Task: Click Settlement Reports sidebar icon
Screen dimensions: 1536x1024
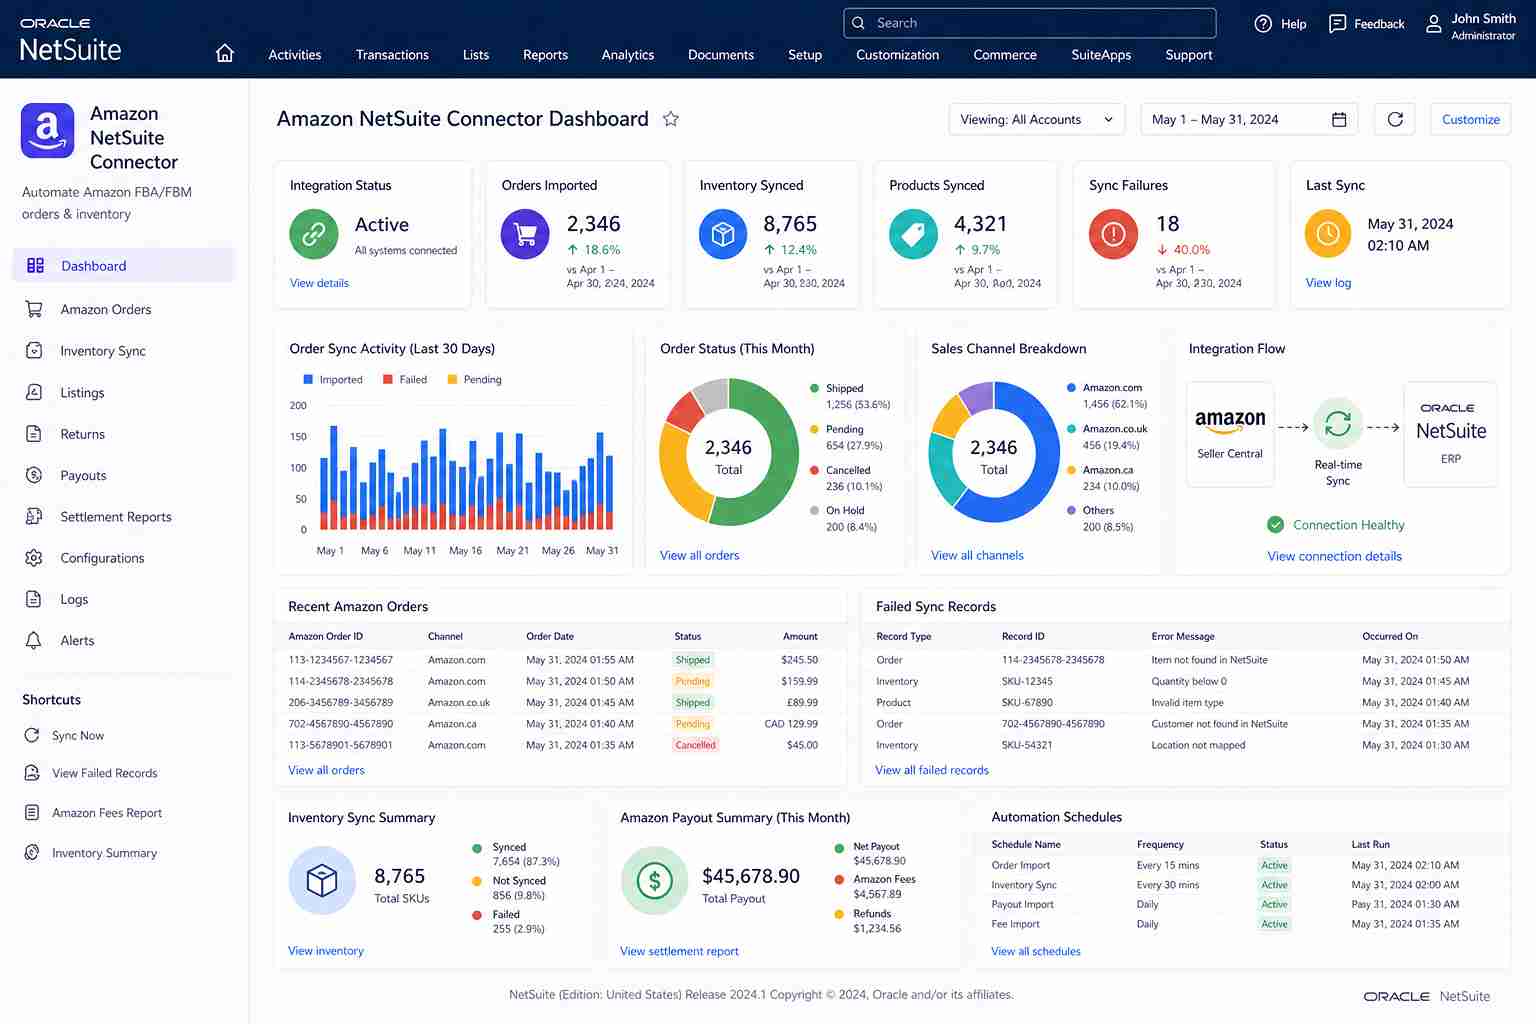Action: pyautogui.click(x=34, y=516)
